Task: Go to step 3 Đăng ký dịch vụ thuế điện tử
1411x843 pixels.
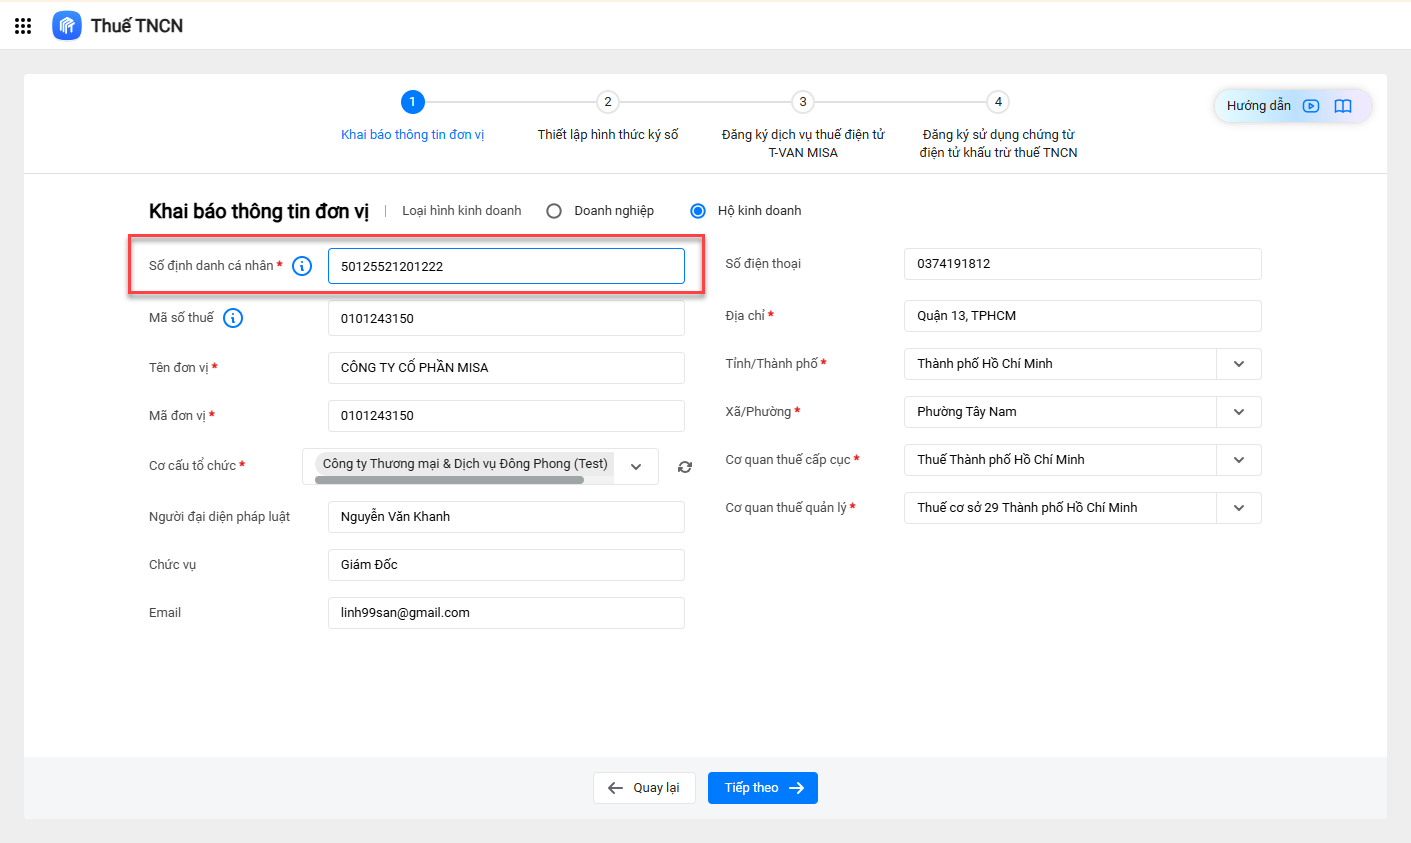Action: pos(802,102)
